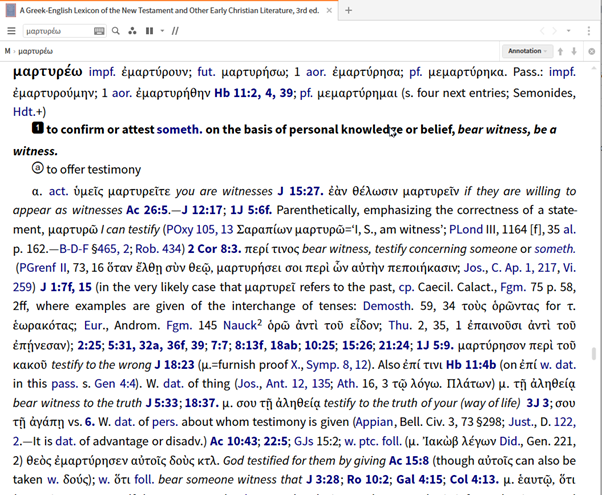Jump to next annotation down arrow
The image size is (602, 495).
tap(574, 51)
